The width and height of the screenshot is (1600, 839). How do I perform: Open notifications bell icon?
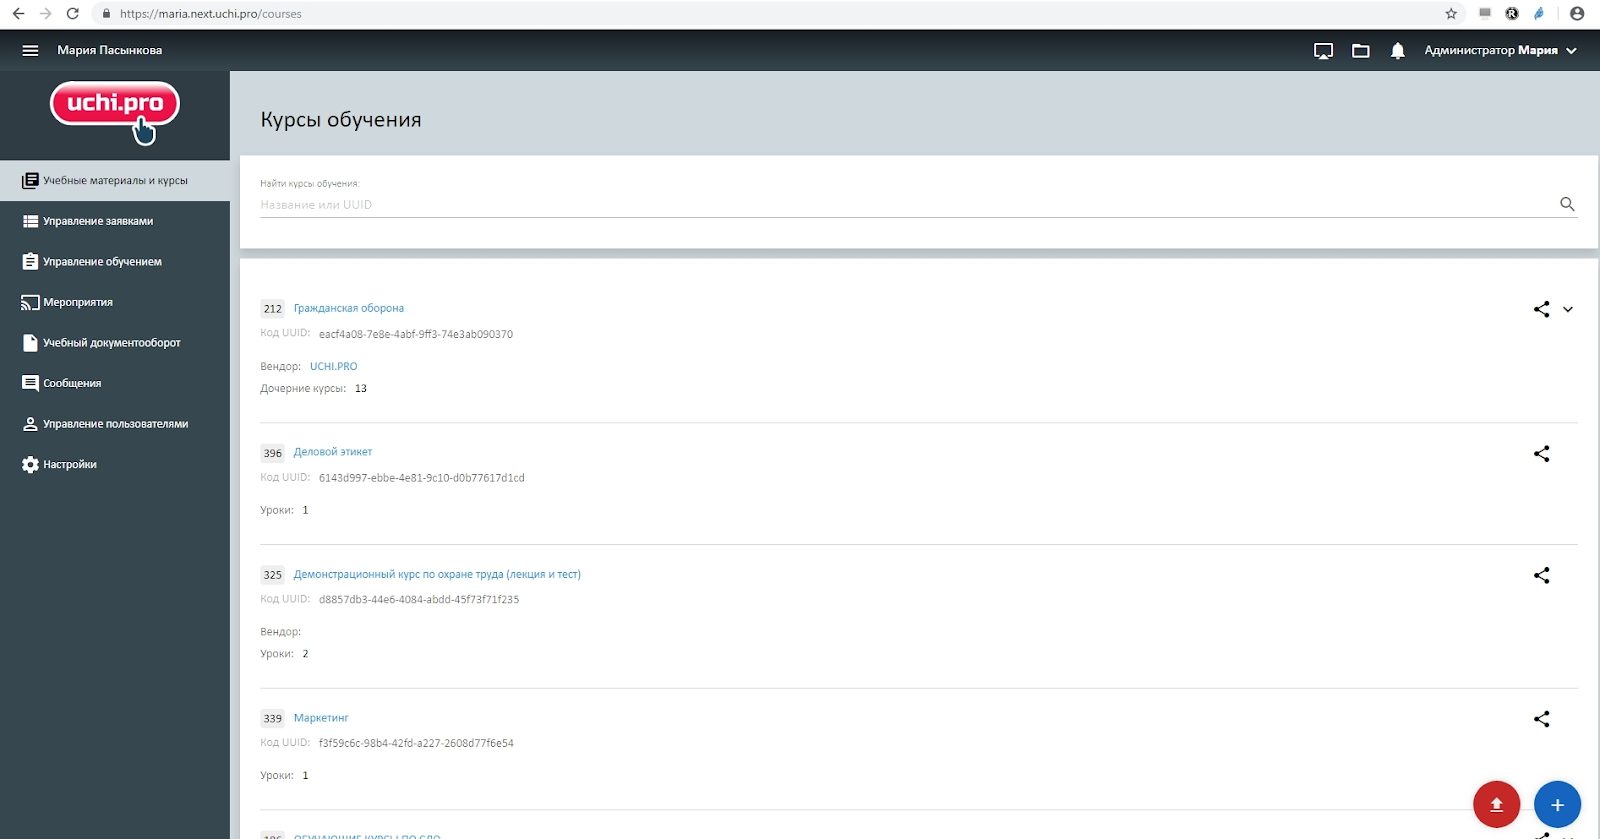pyautogui.click(x=1397, y=51)
